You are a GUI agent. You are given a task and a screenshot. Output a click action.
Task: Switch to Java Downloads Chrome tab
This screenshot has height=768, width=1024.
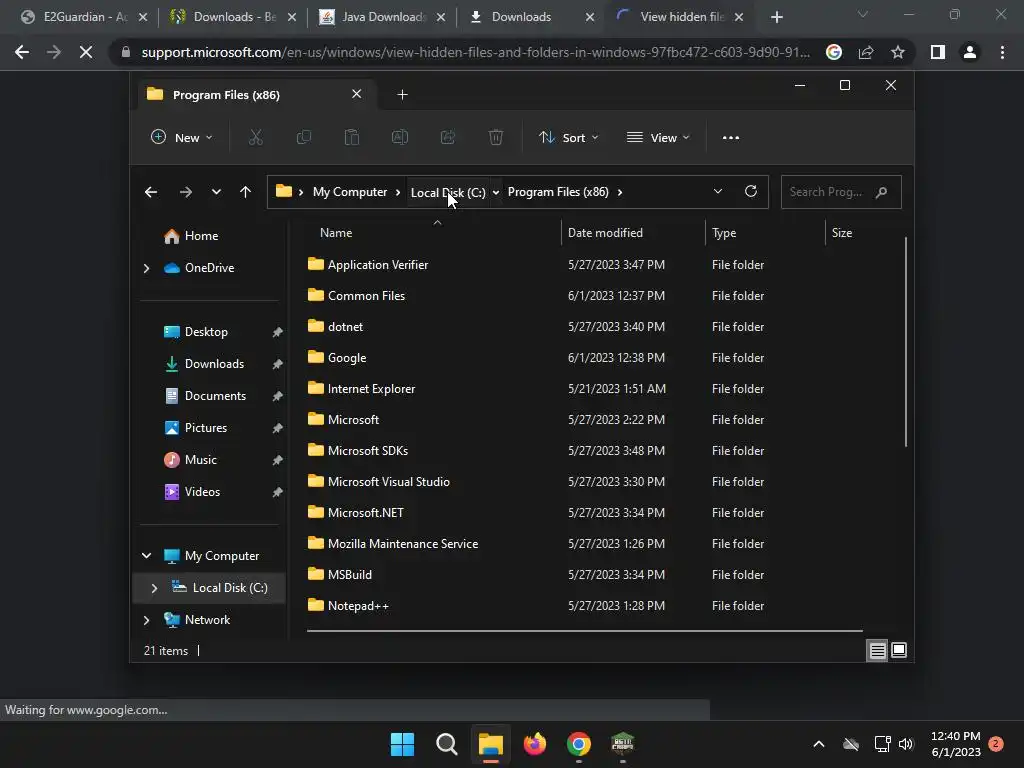click(381, 17)
